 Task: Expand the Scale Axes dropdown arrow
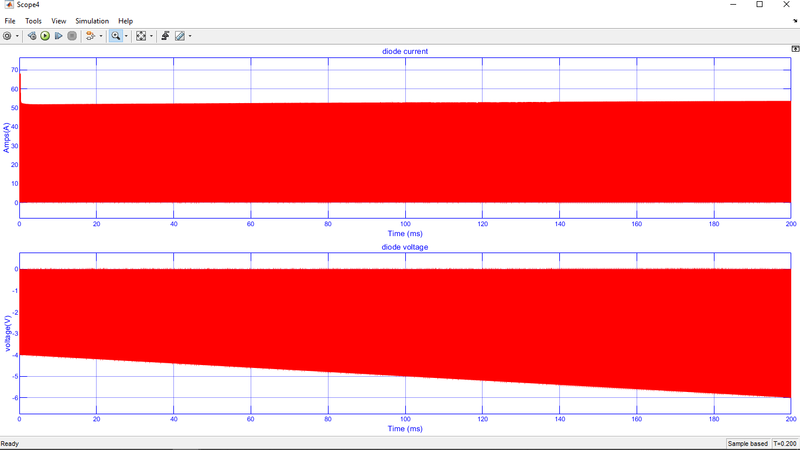click(x=151, y=36)
